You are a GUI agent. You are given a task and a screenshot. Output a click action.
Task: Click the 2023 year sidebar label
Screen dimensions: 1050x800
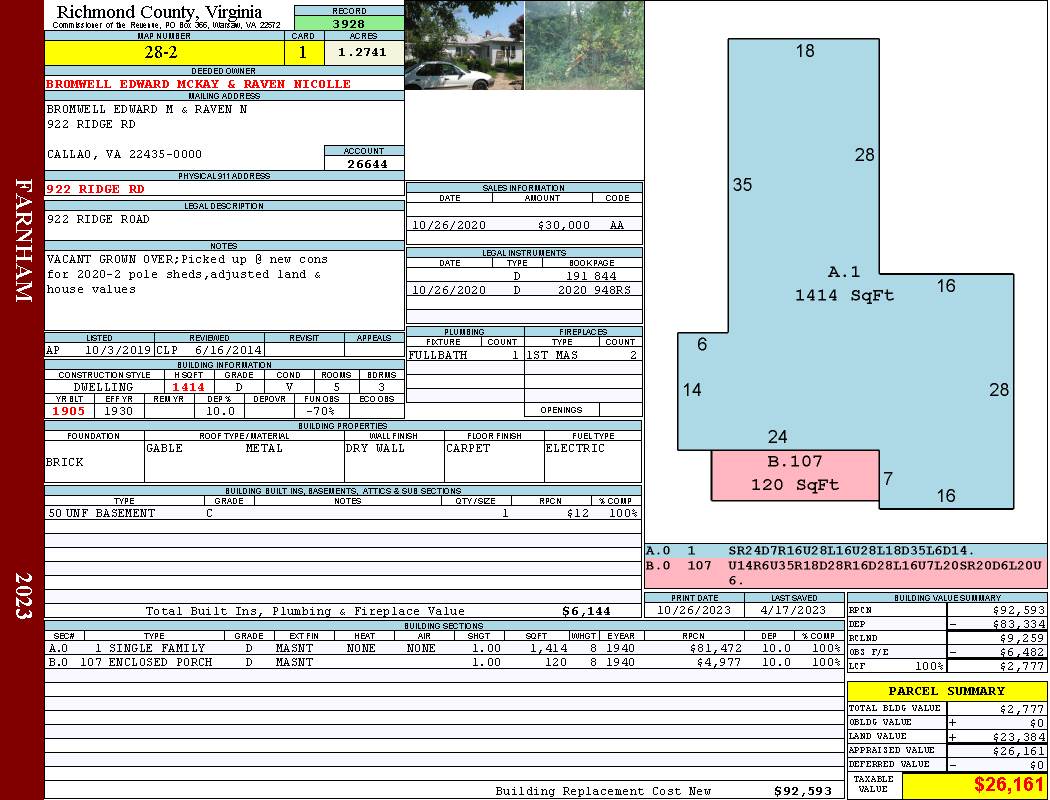[x=23, y=596]
